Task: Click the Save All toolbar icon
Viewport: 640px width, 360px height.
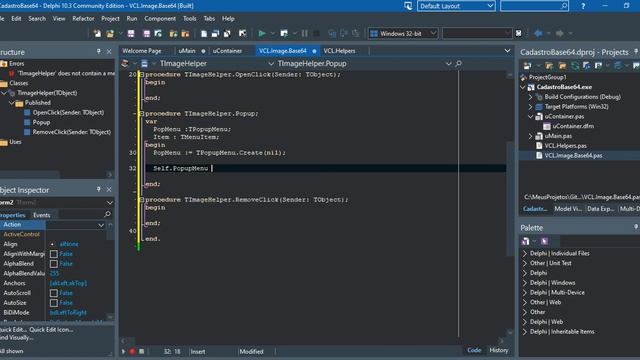Action: pos(147,33)
